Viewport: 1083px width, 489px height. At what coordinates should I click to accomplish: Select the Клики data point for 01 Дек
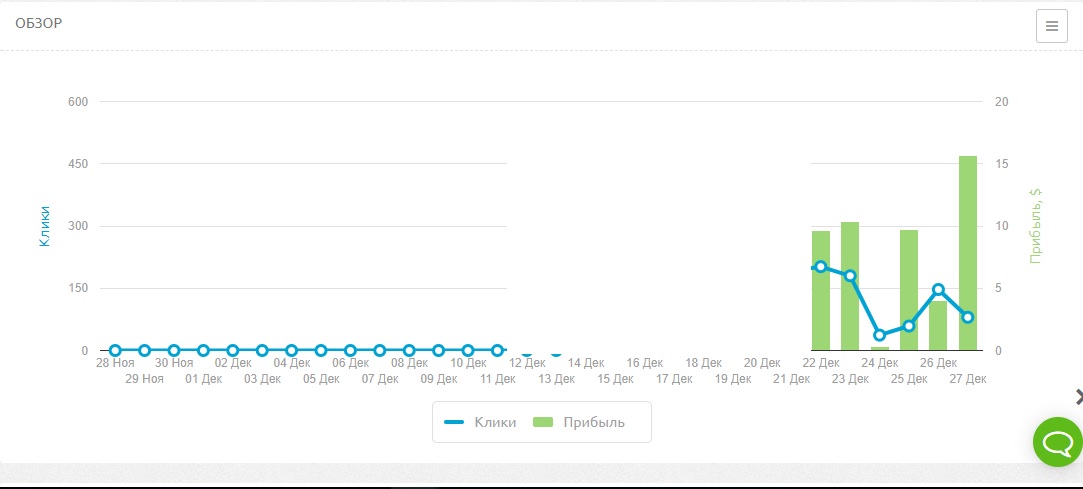click(x=203, y=350)
